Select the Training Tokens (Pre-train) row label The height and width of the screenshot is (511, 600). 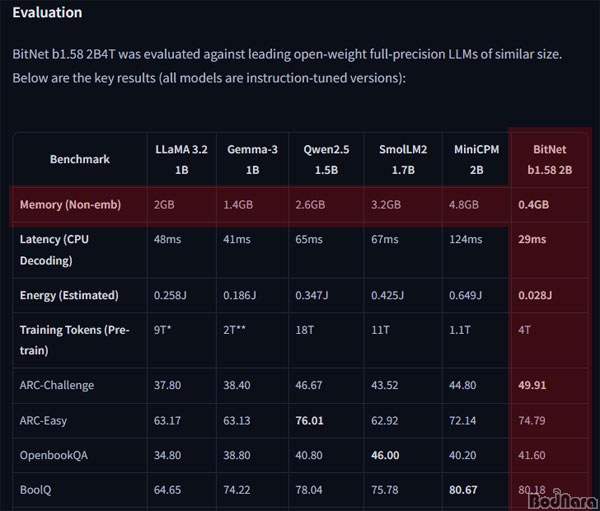(75, 340)
